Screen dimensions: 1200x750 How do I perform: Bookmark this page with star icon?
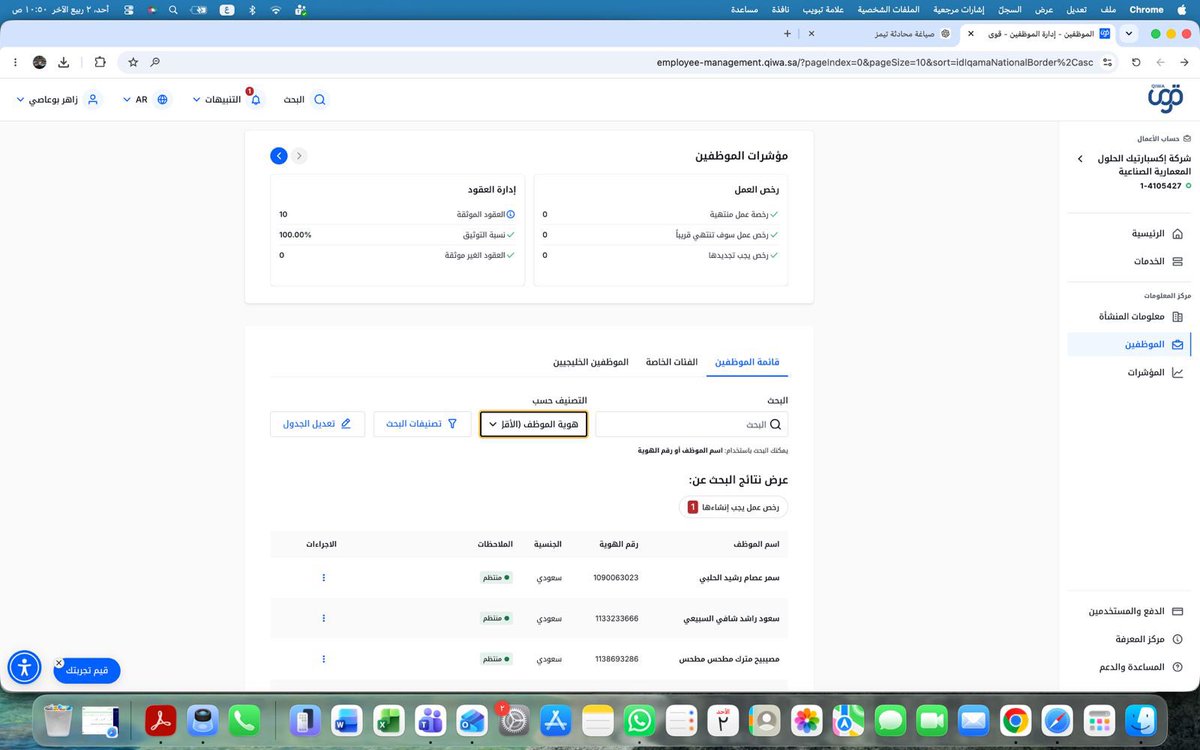click(x=133, y=62)
